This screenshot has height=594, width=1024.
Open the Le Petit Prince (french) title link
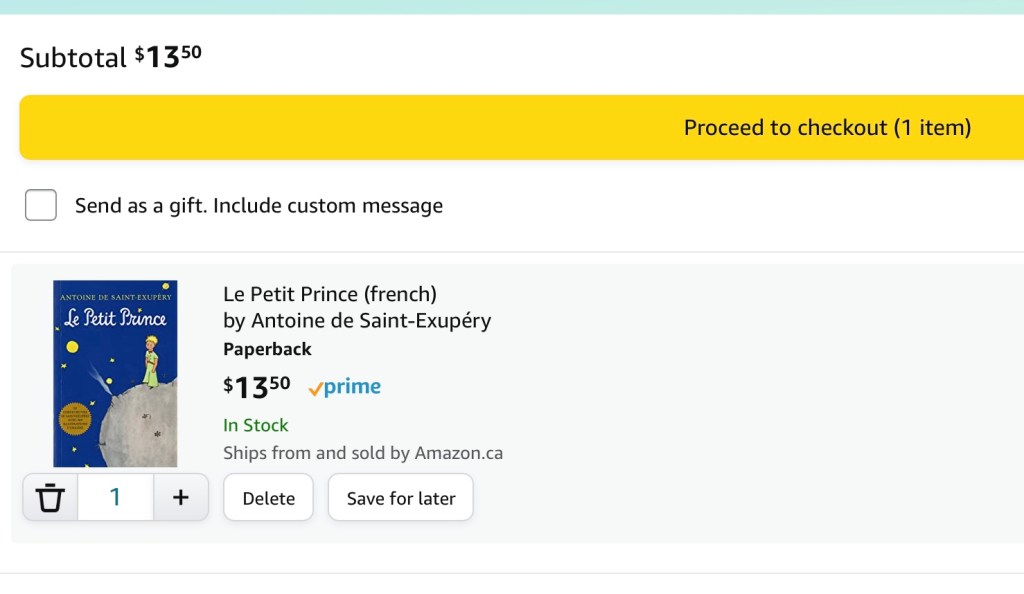click(x=330, y=294)
